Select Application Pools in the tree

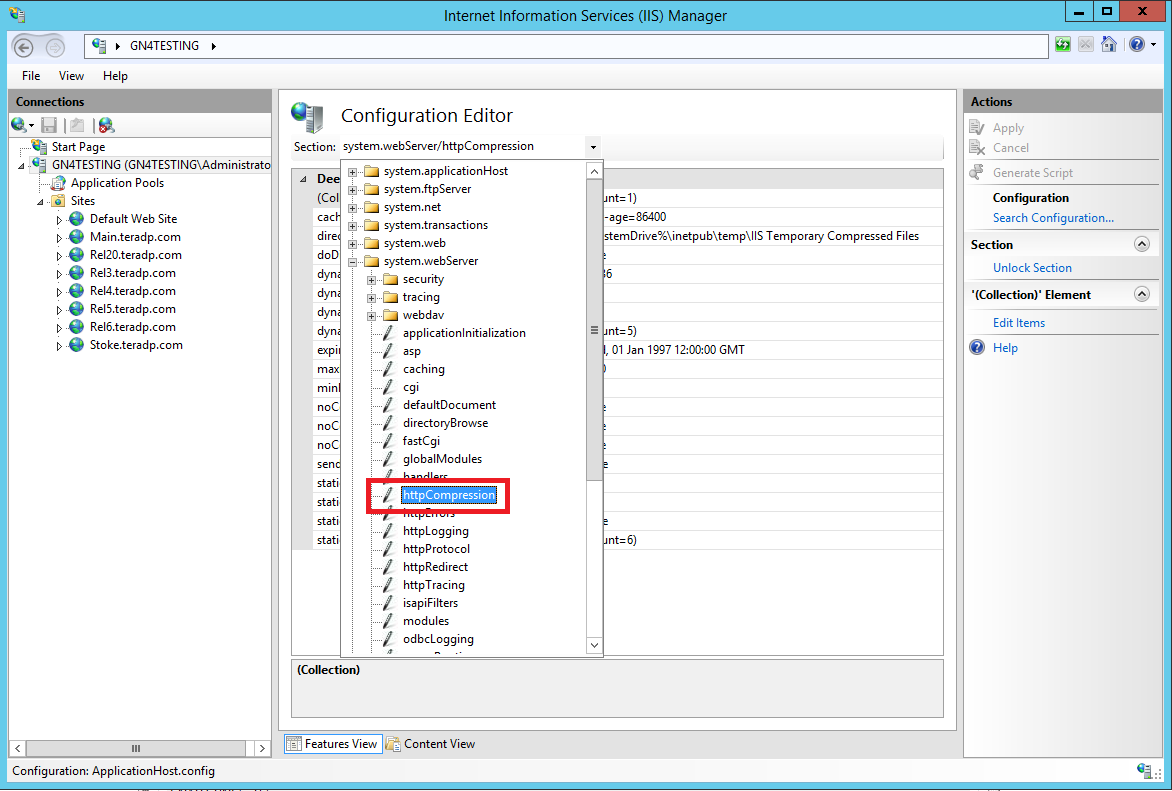(x=117, y=182)
